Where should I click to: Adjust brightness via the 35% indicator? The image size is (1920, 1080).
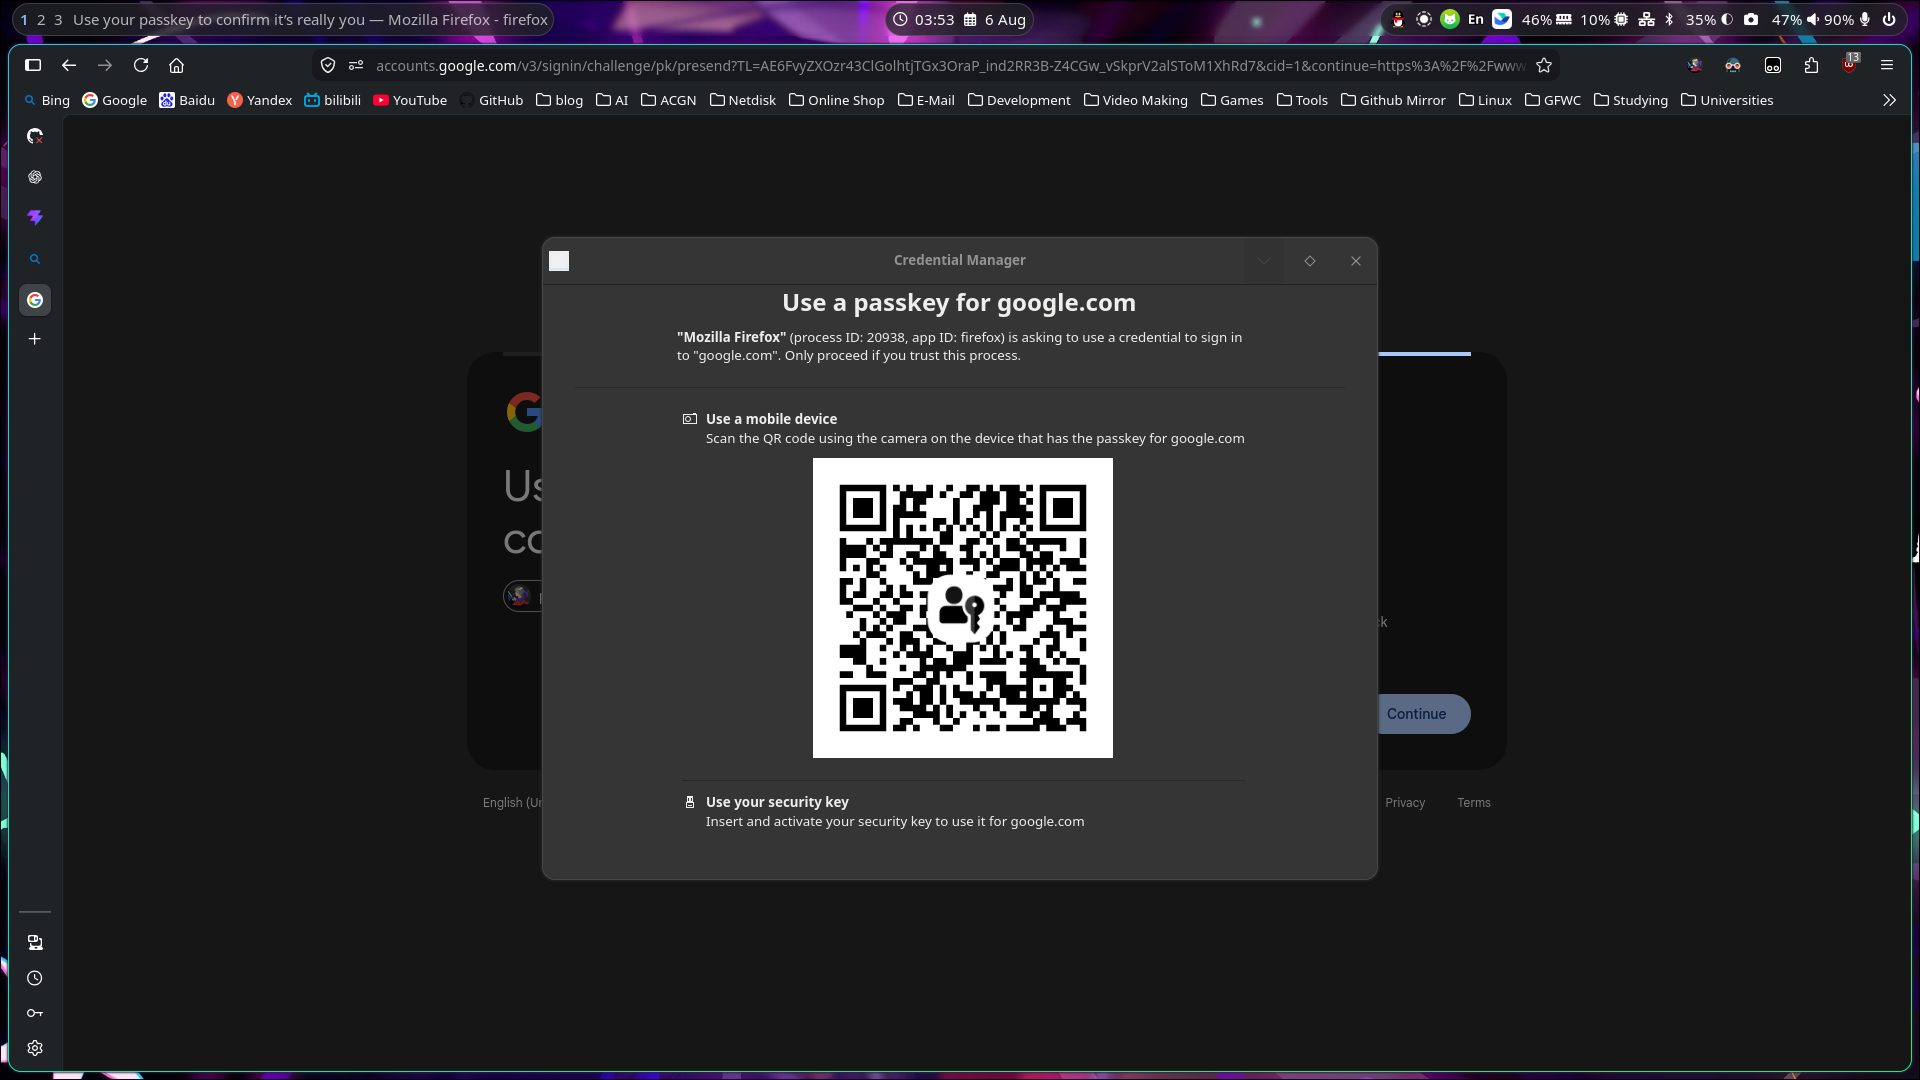(x=1709, y=19)
